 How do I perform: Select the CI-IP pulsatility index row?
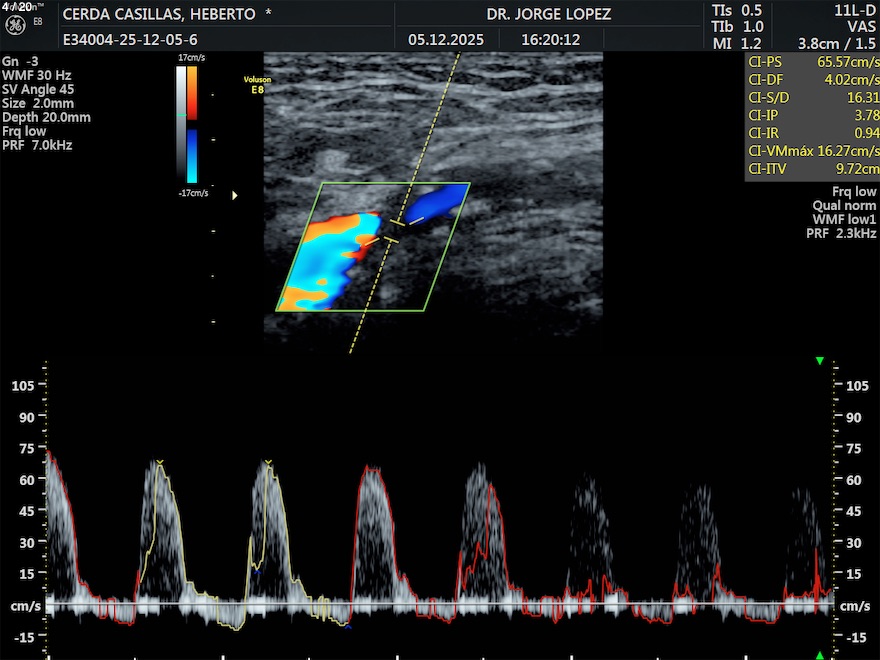pyautogui.click(x=812, y=116)
